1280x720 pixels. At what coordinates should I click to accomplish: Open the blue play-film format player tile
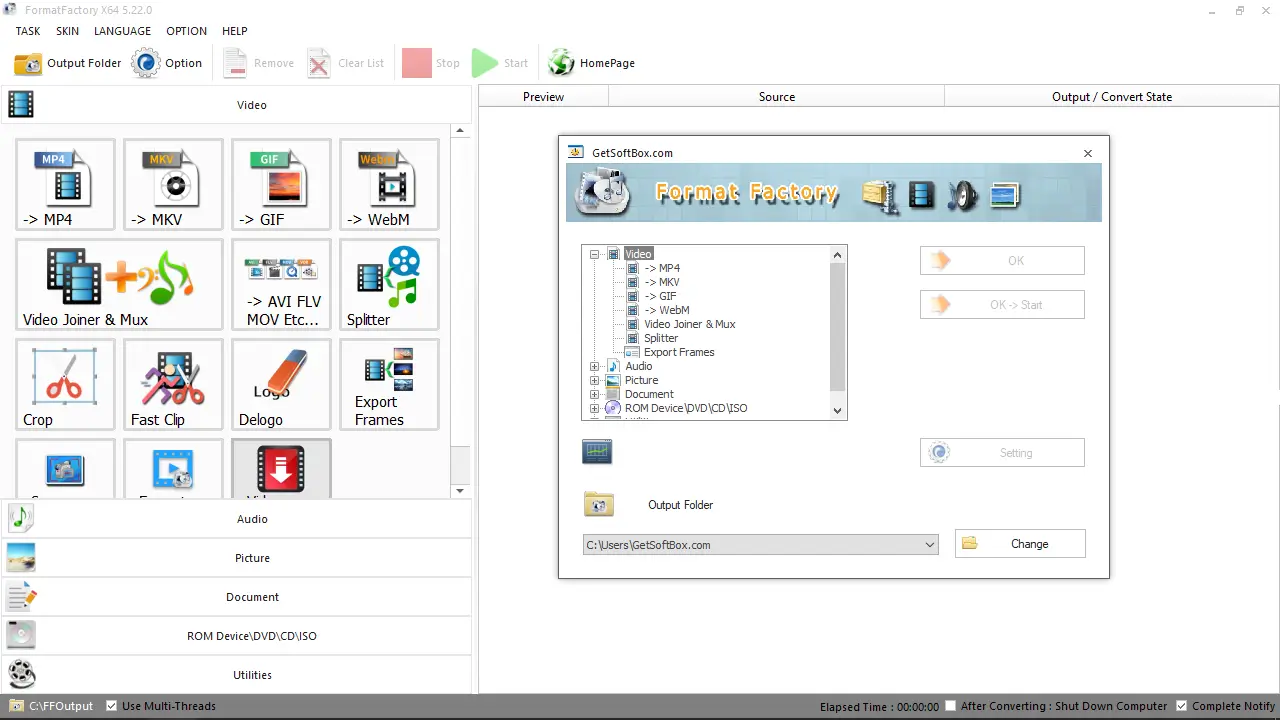point(174,469)
